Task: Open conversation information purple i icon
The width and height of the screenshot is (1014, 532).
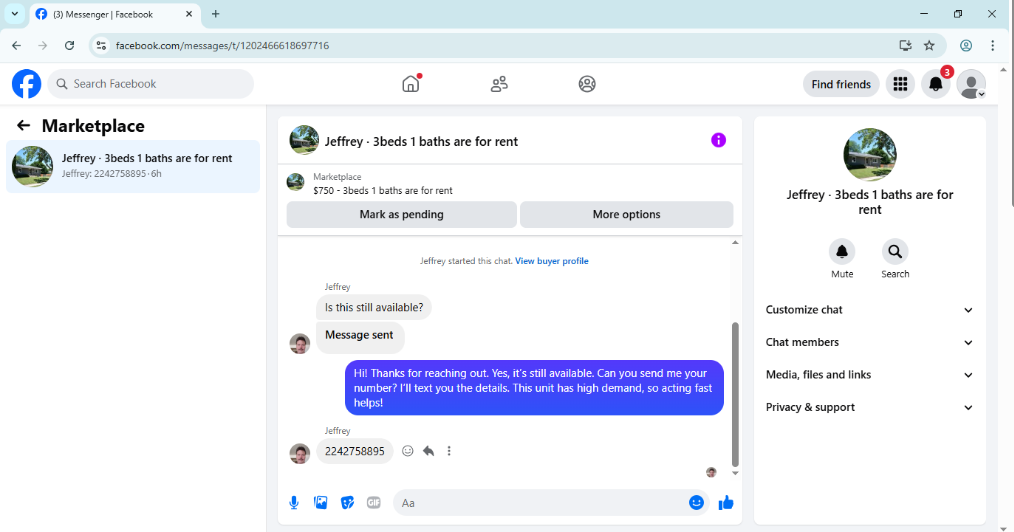Action: coord(718,140)
